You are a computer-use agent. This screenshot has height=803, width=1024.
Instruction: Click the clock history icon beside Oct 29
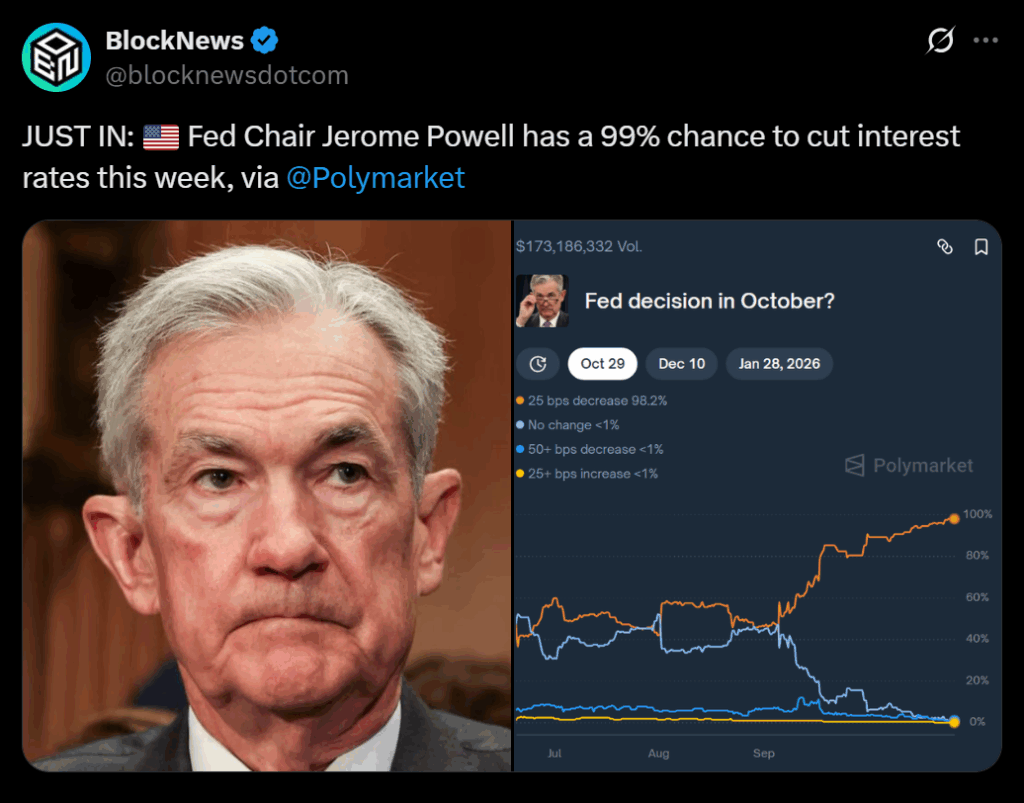click(538, 363)
